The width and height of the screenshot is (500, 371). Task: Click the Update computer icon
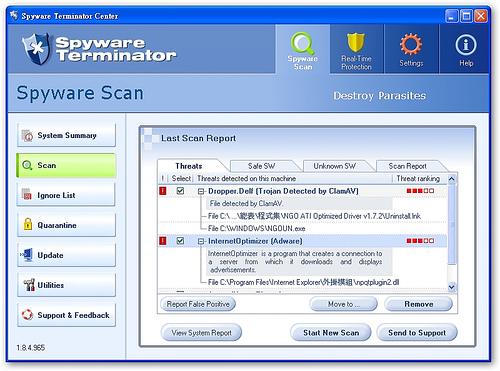tap(26, 255)
